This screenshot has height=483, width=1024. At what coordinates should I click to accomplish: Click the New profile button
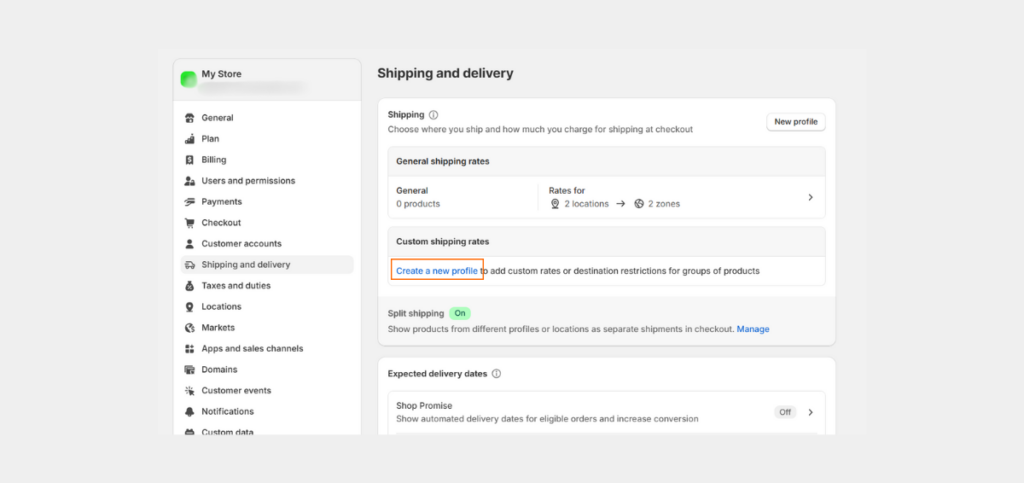pyautogui.click(x=795, y=121)
